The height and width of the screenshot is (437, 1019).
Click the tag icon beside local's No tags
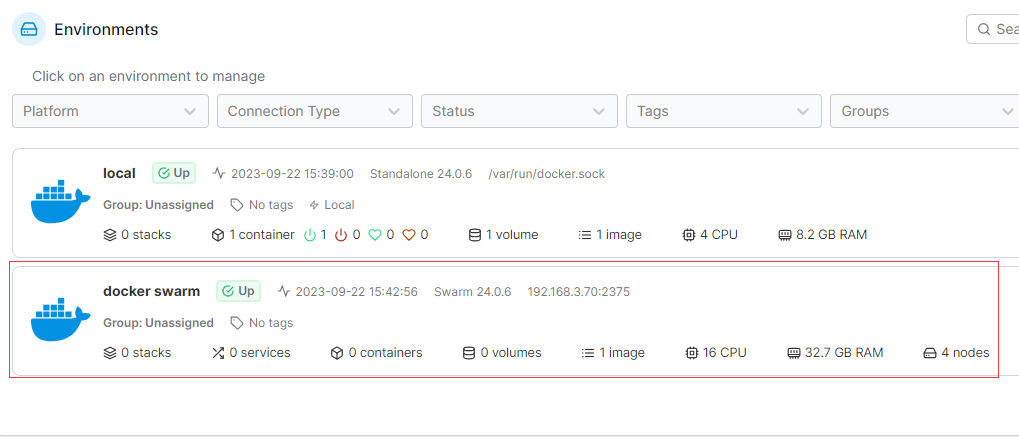237,205
